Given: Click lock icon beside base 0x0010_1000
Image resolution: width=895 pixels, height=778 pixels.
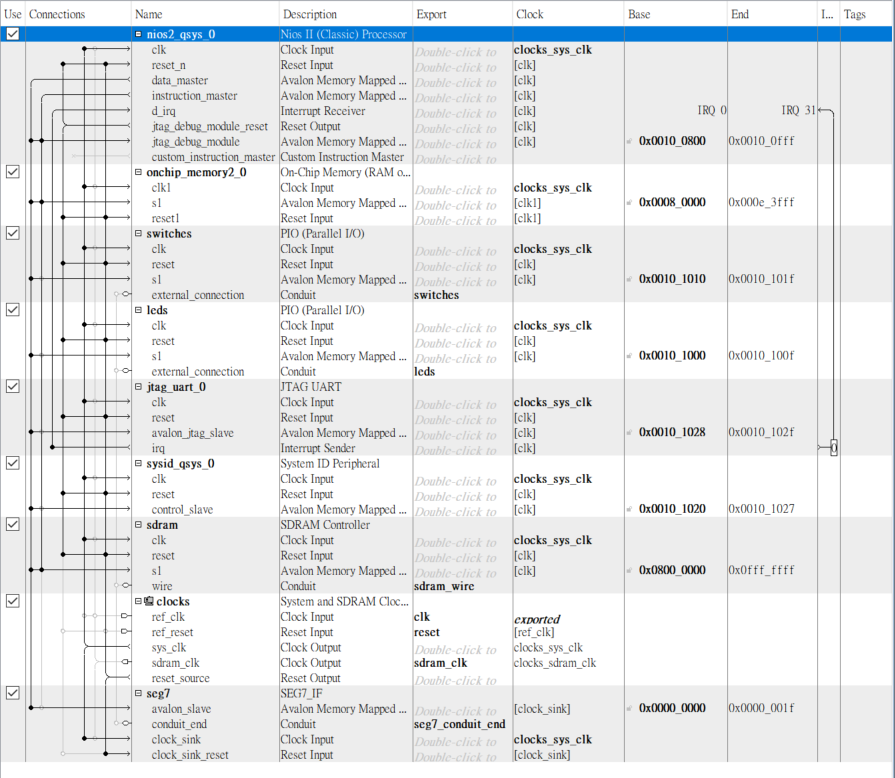Looking at the screenshot, I should click(x=630, y=356).
